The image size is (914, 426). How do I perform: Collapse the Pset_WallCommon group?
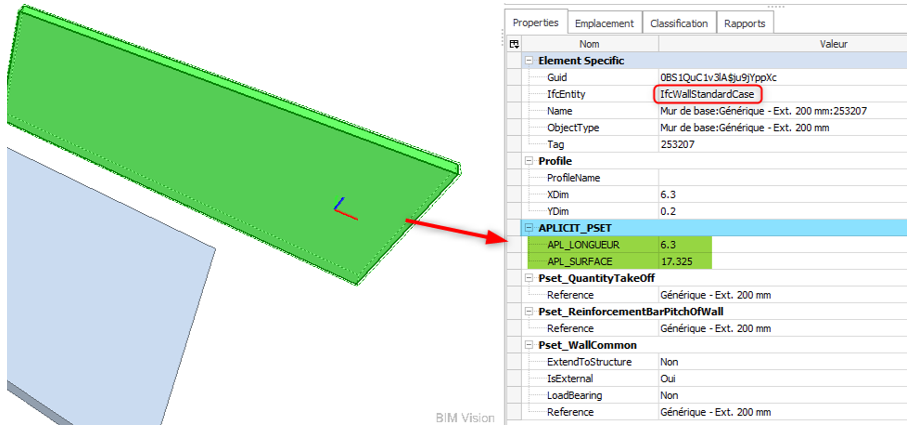529,345
